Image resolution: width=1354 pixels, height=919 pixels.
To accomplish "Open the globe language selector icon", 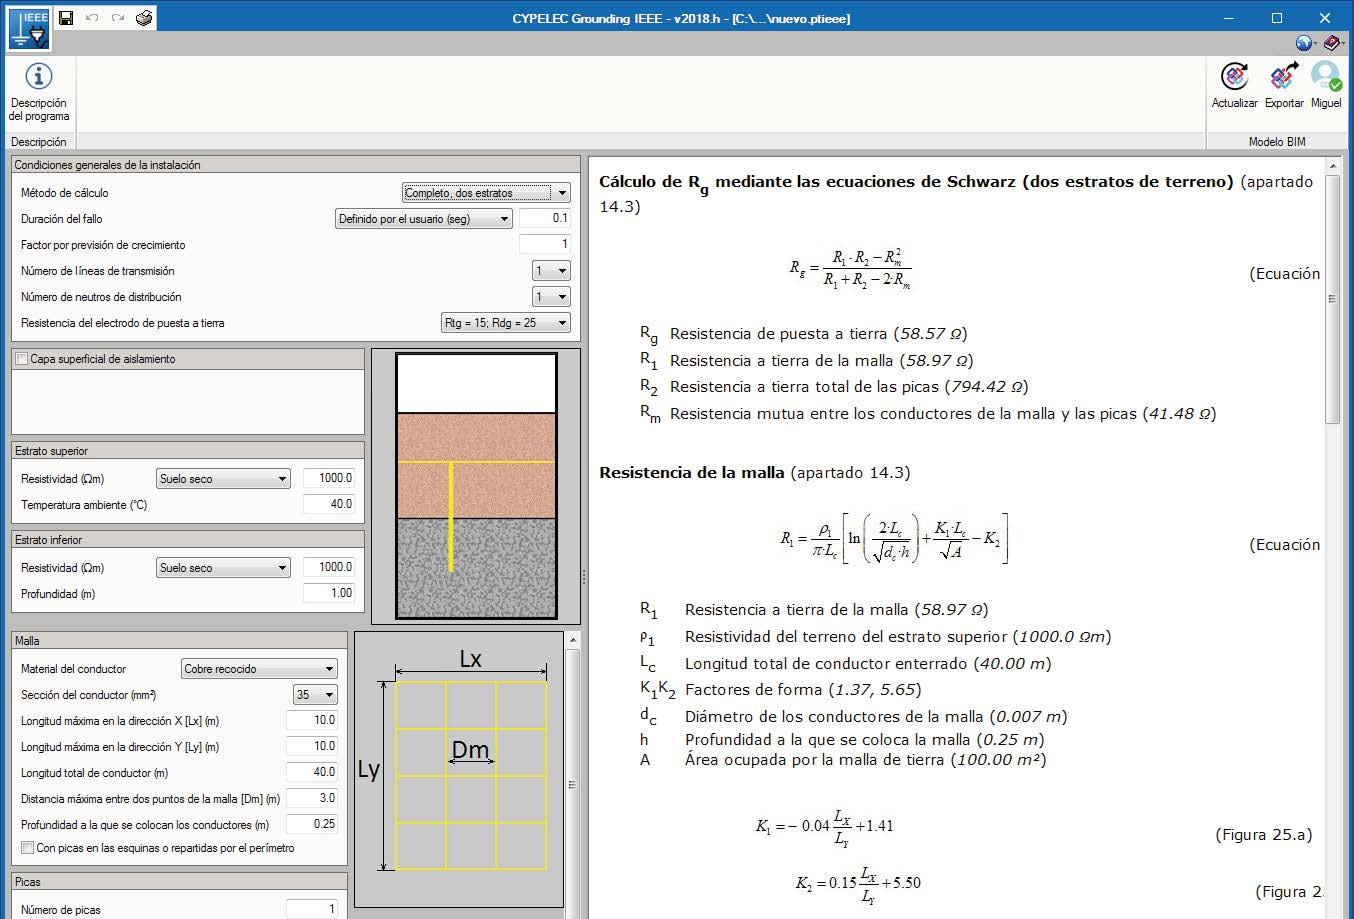I will (1304, 43).
